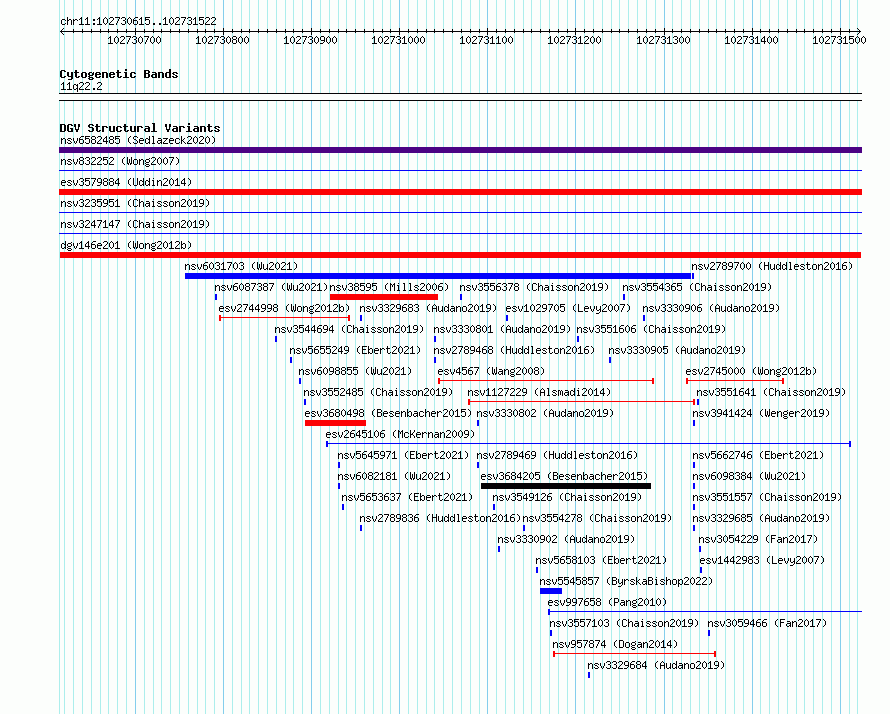890x714 pixels.
Task: Open the nsv3329684 (Audano2019) label
Action: tap(656, 665)
